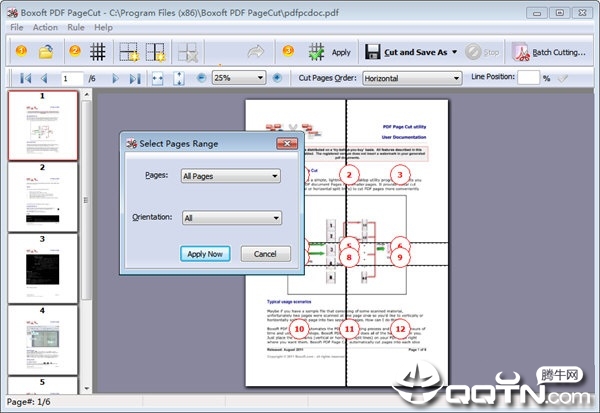Add vertical cut line icon
This screenshot has height=413, width=600.
tap(155, 52)
